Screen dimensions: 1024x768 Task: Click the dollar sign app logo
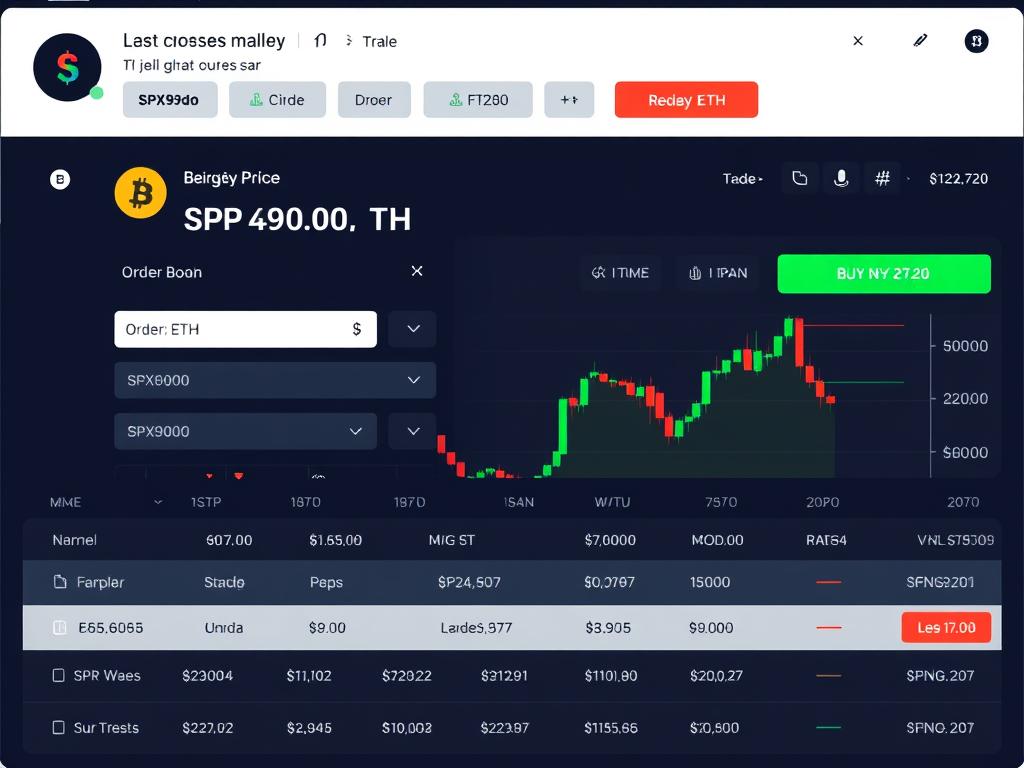(67, 67)
